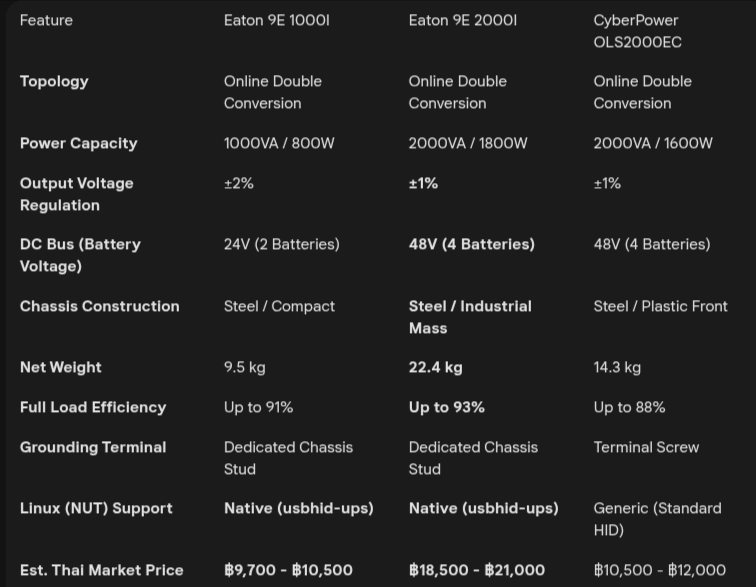Click the Full Load Efficiency label
This screenshot has height=587, width=756.
(x=93, y=407)
